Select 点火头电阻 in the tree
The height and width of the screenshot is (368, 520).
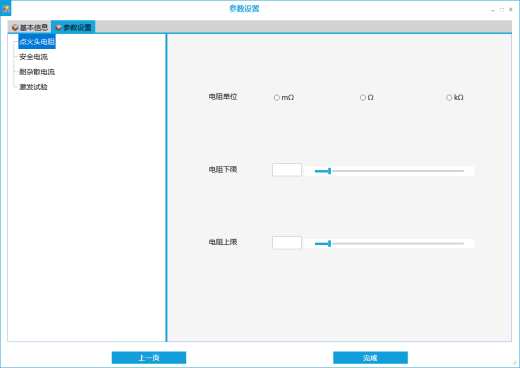[x=37, y=42]
